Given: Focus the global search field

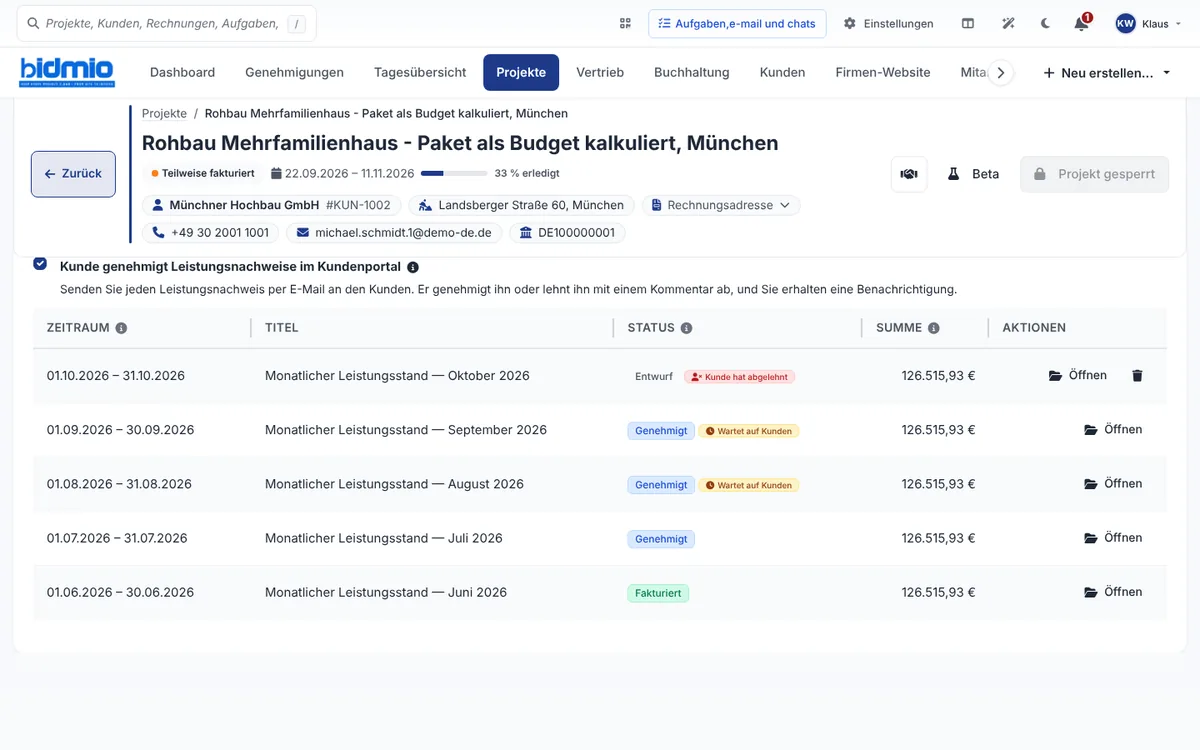Looking at the screenshot, I should click(x=167, y=23).
